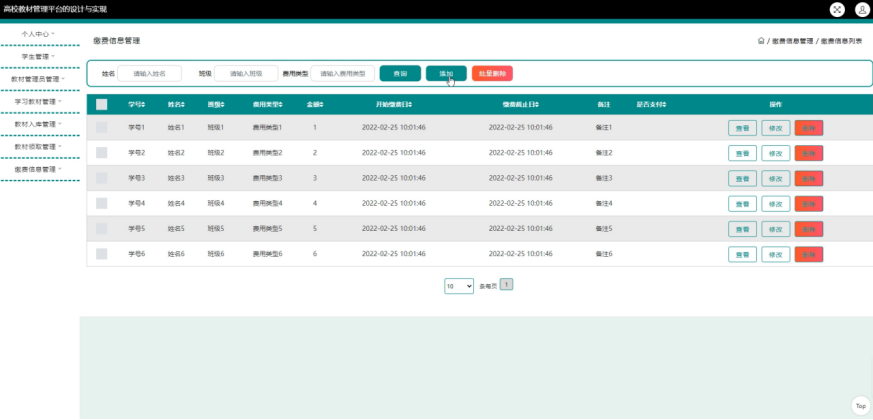Sort by 缴费截止日 column header
This screenshot has height=420, width=873.
pos(521,104)
